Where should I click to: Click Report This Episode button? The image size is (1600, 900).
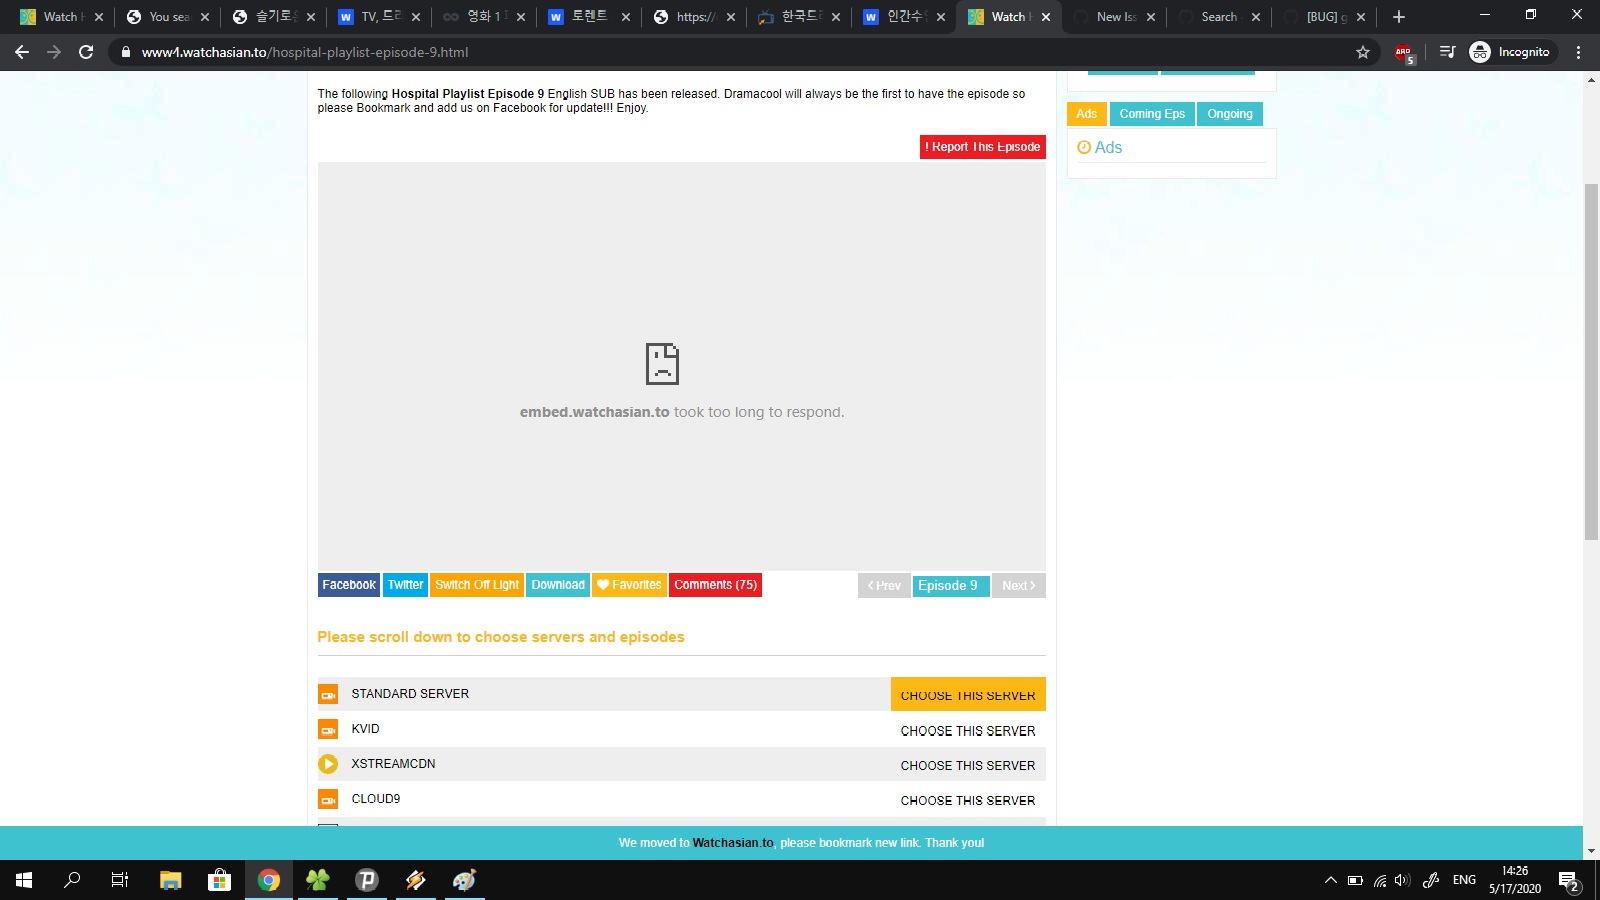coord(982,146)
